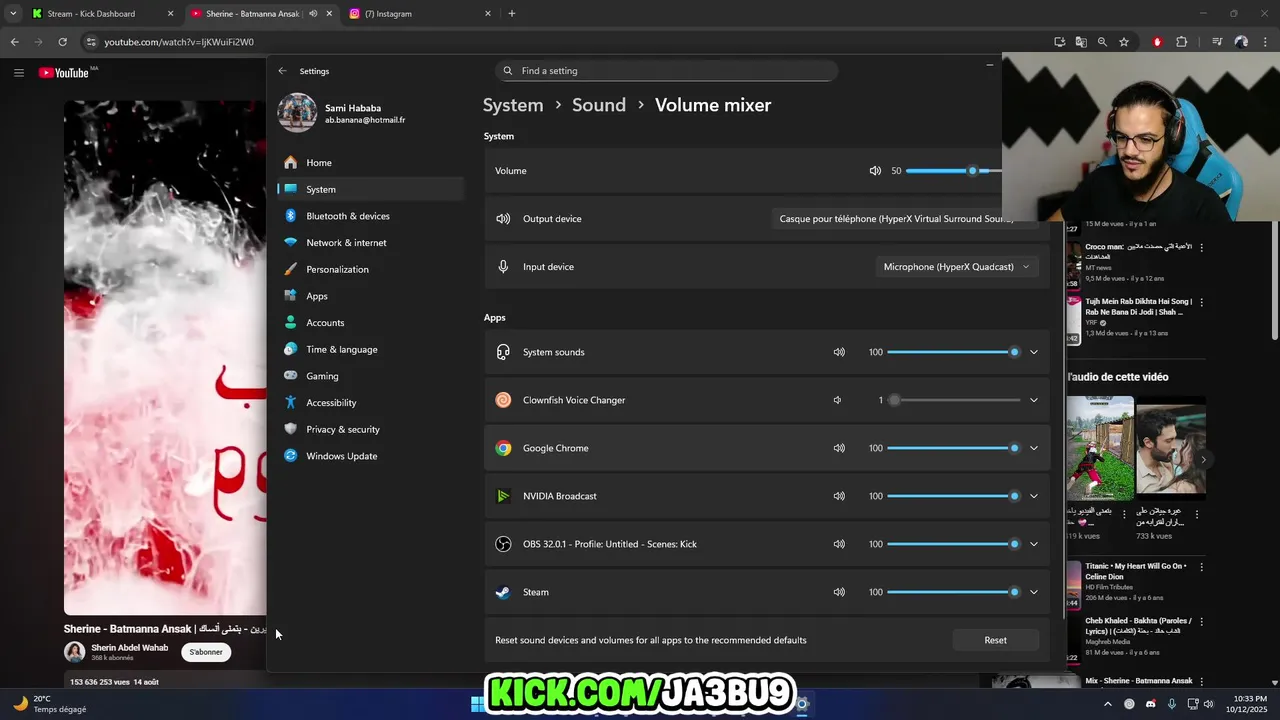Open a new Chrome tab
The image size is (1280, 720).
pos(512,14)
